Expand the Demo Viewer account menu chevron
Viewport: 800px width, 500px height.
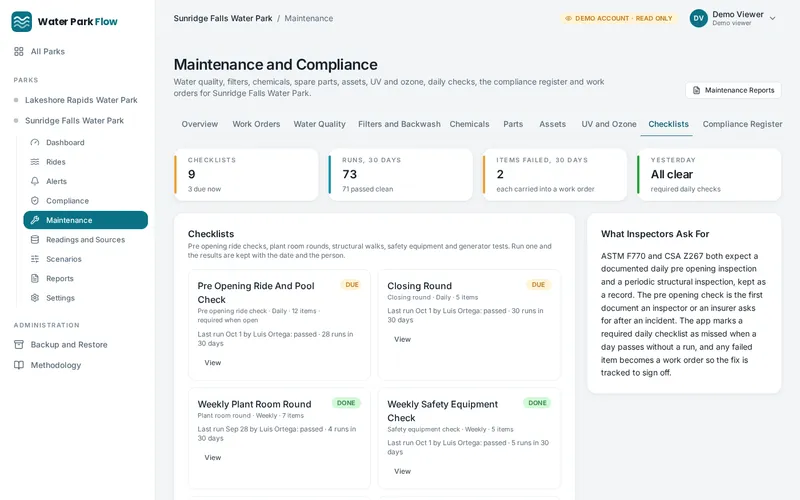coord(772,18)
